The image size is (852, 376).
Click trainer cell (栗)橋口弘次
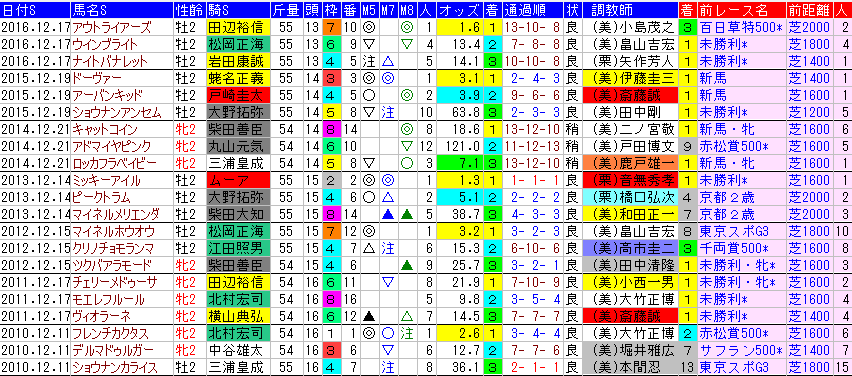[x=631, y=198]
